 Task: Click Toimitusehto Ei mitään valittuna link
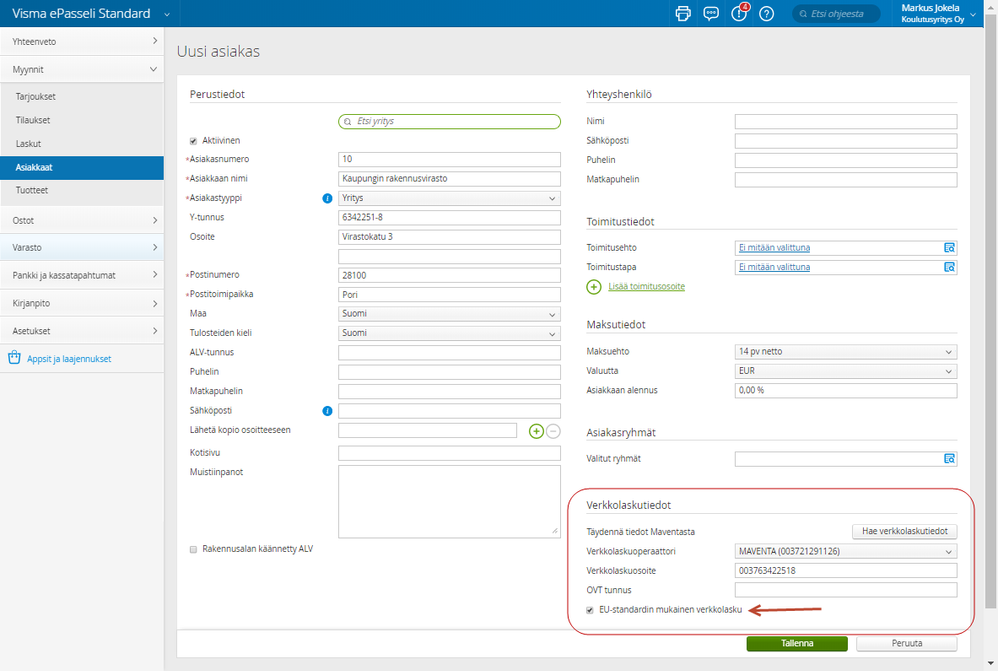(774, 248)
